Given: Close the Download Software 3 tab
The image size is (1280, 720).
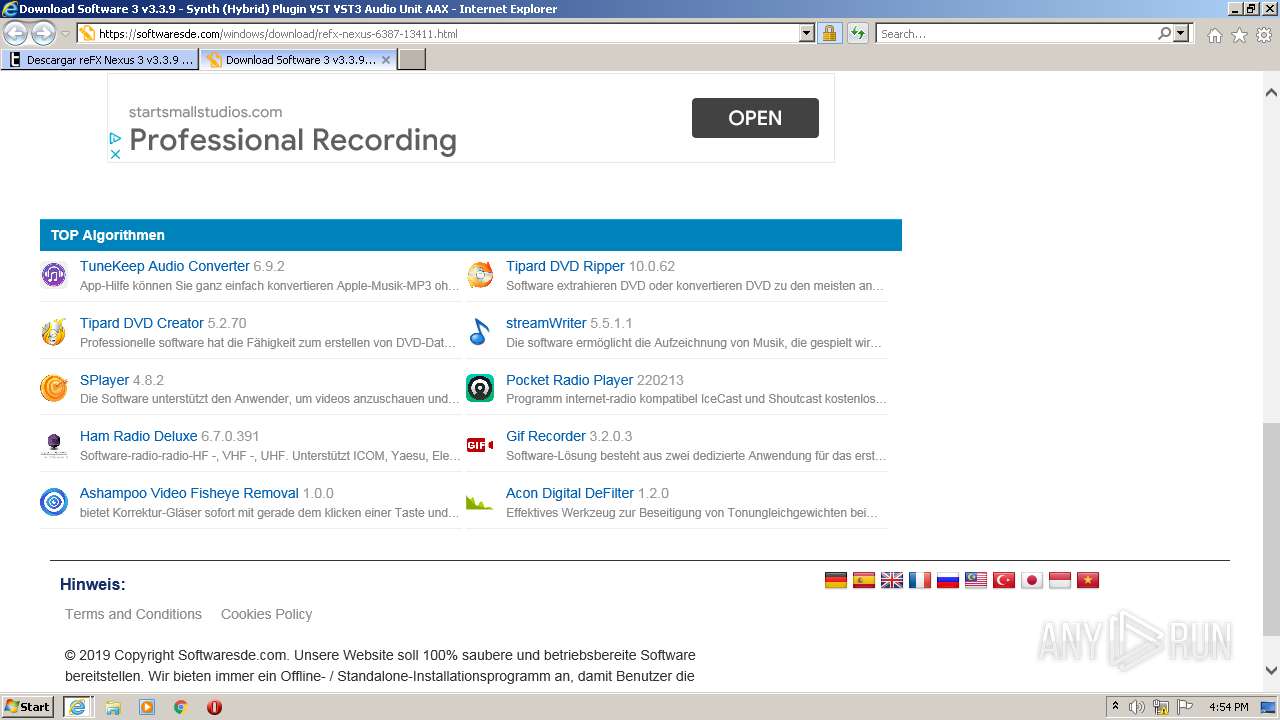Looking at the screenshot, I should [x=386, y=60].
